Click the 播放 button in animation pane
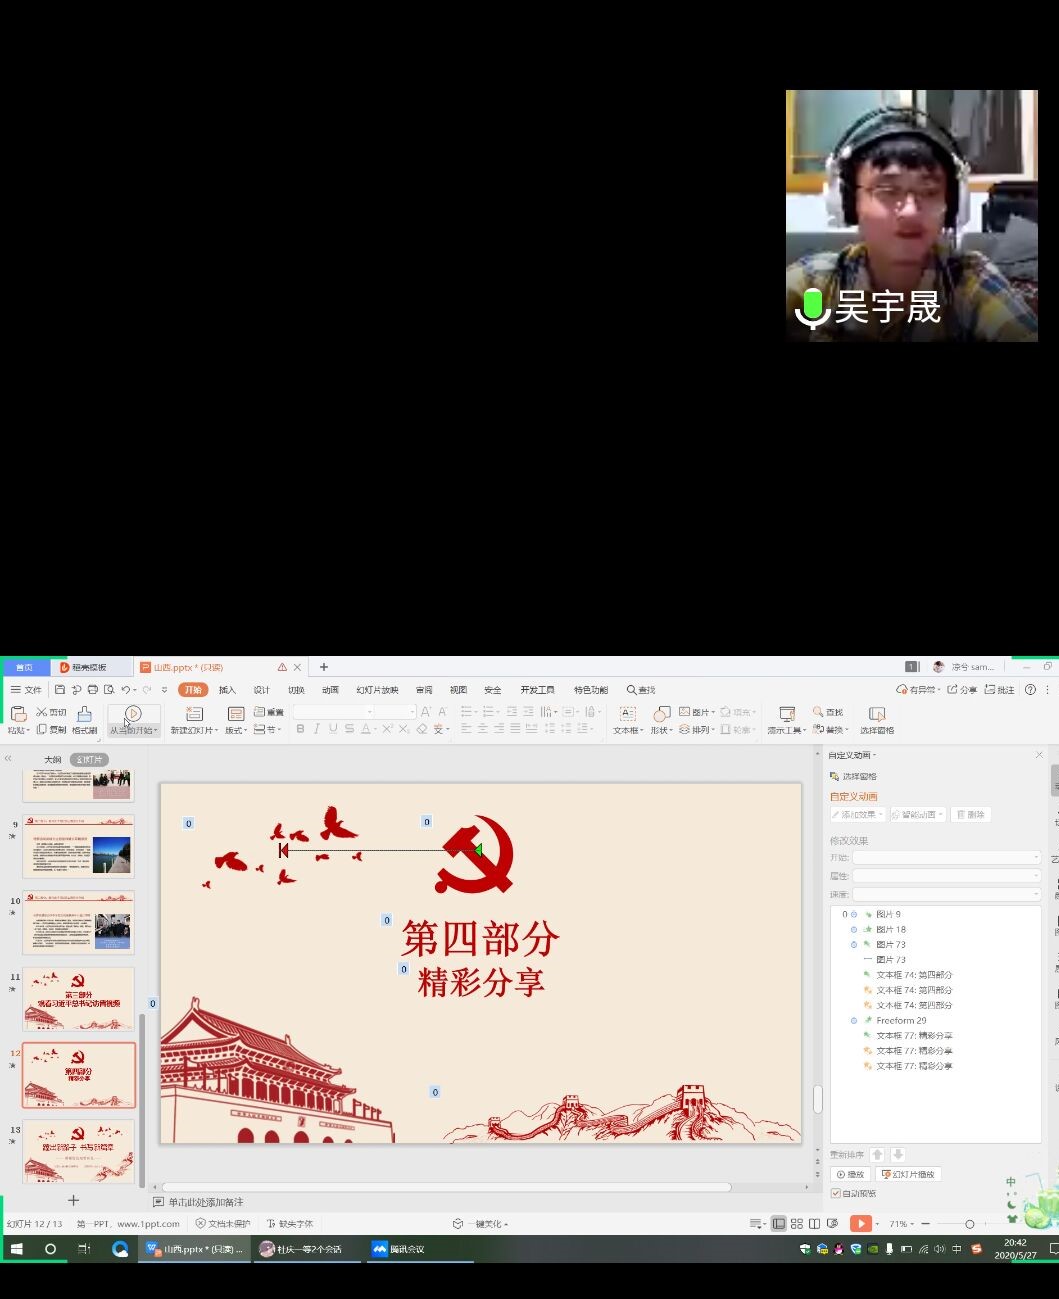Screen dimensions: 1059x1299 851,1175
